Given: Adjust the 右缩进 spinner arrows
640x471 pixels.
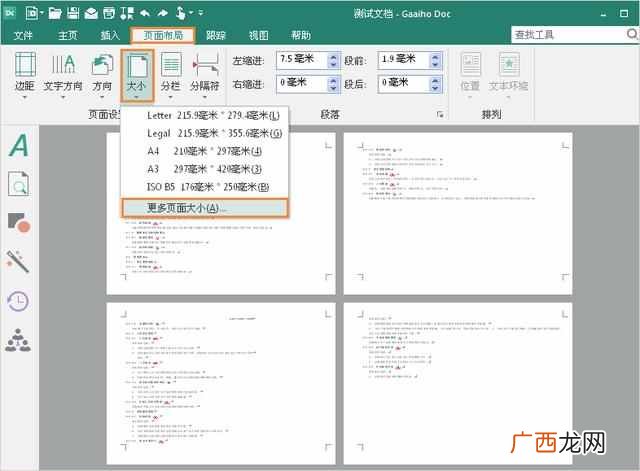Looking at the screenshot, I should tap(334, 84).
